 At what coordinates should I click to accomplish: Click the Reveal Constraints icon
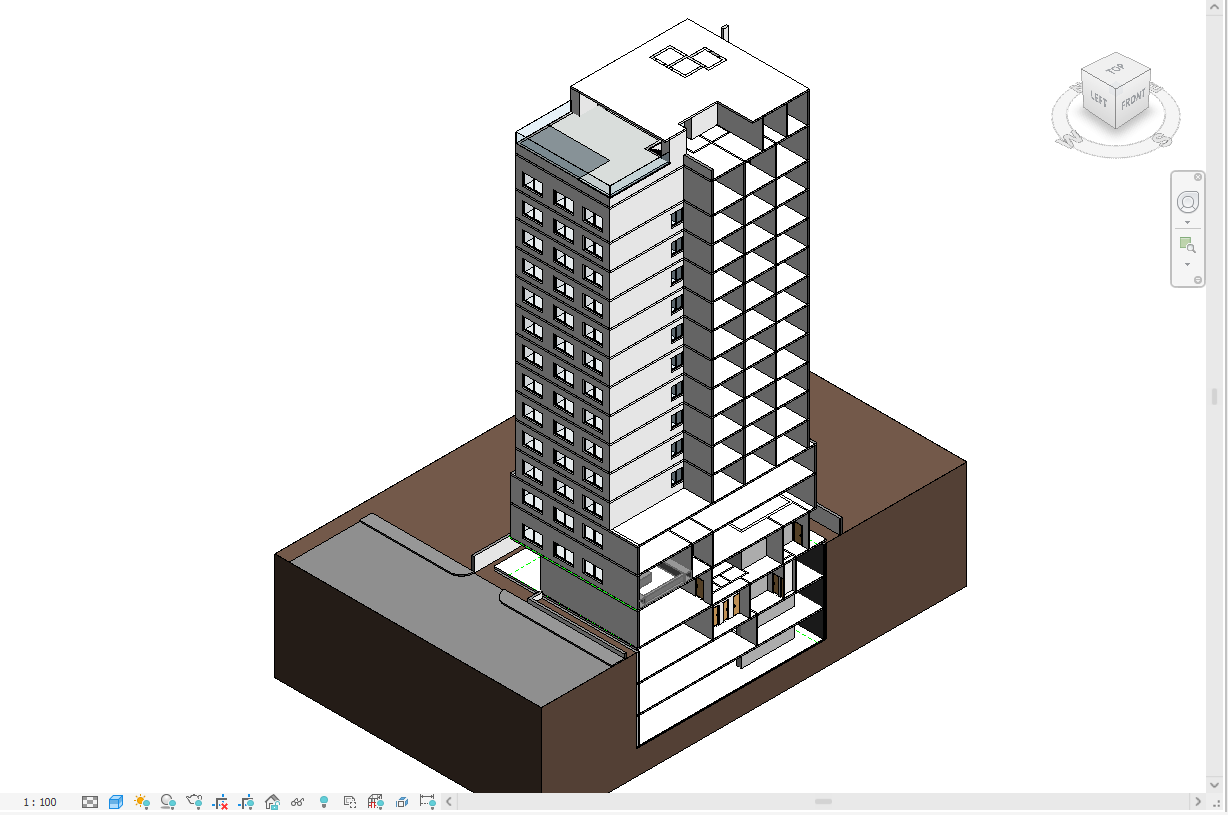pyautogui.click(x=428, y=802)
